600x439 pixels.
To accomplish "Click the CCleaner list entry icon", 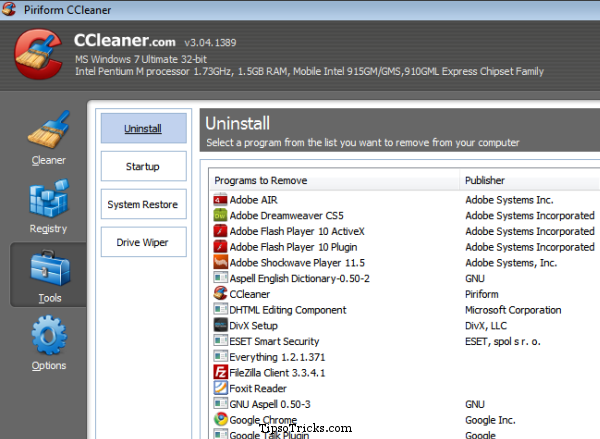I will (220, 294).
